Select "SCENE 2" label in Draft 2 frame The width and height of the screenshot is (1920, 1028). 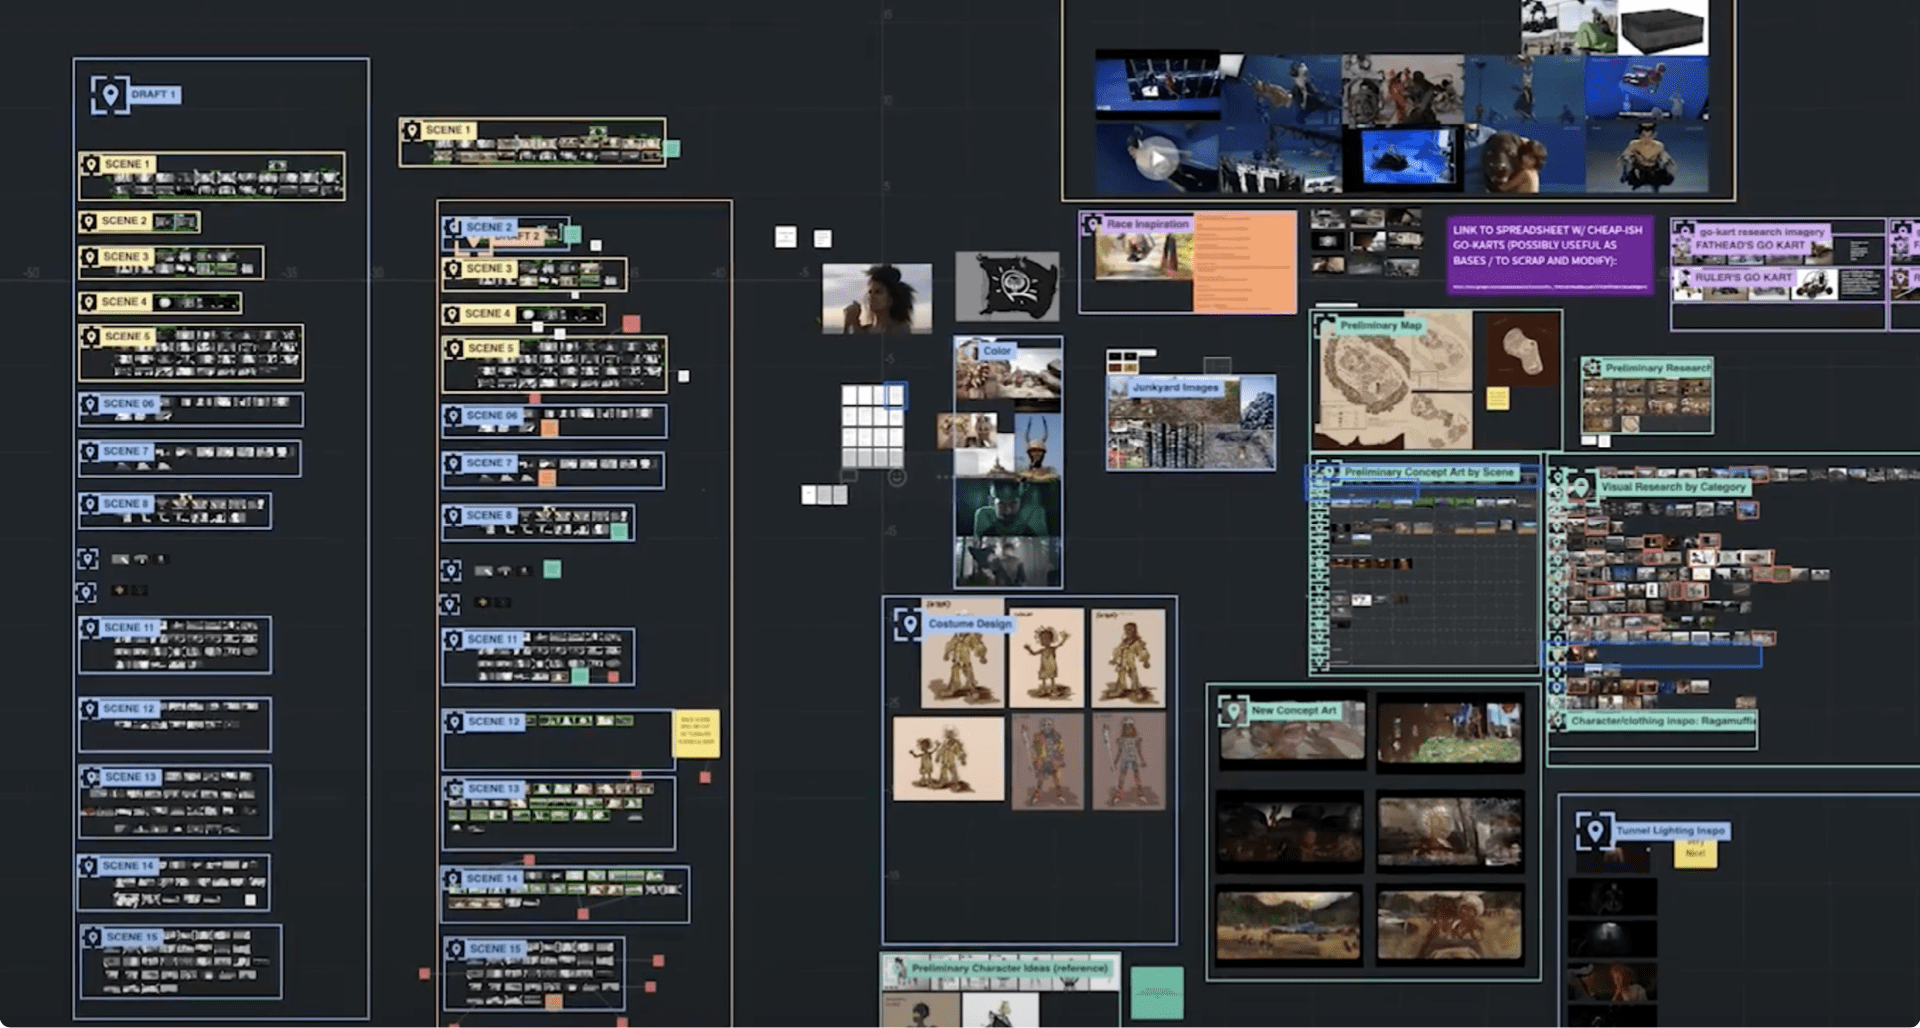pyautogui.click(x=489, y=228)
